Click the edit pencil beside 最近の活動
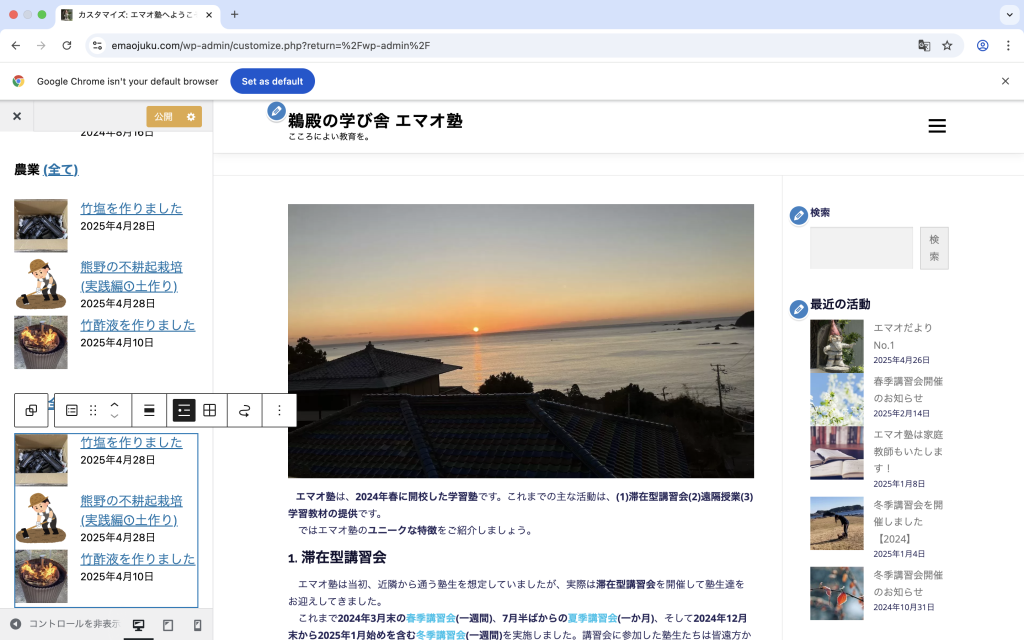The image size is (1024, 640). coord(799,309)
